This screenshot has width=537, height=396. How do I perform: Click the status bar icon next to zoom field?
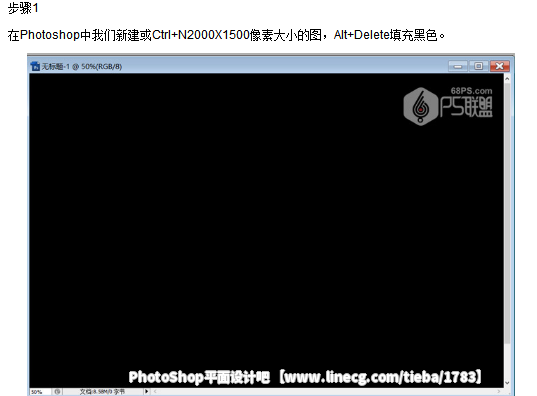point(57,391)
